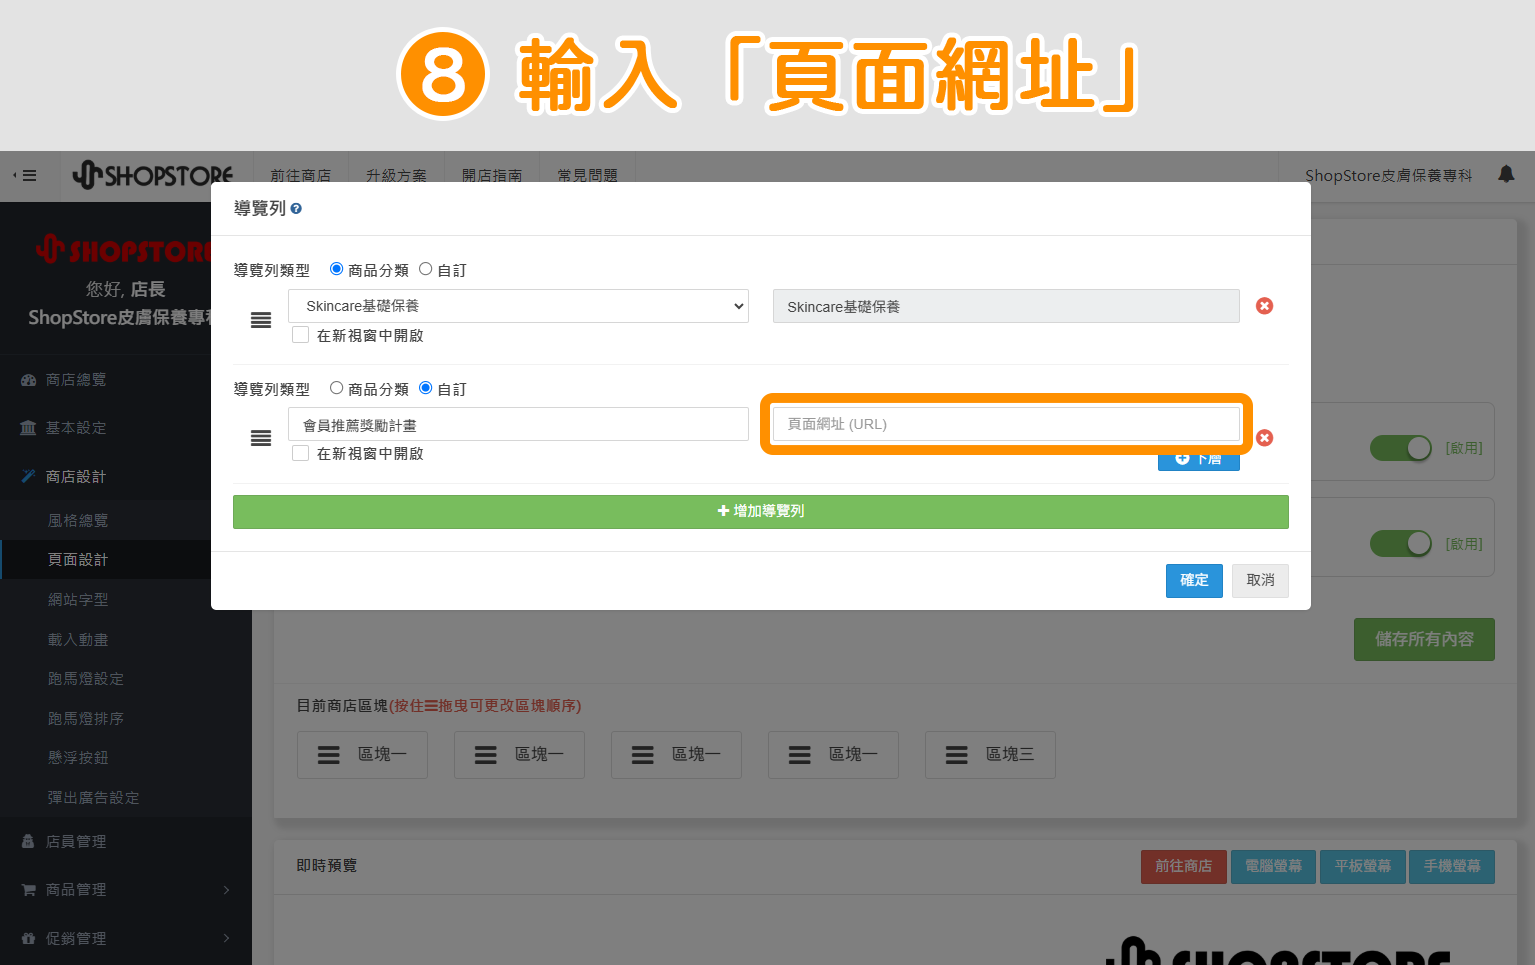Click the notification bell icon
Viewport: 1535px width, 965px height.
(1506, 174)
